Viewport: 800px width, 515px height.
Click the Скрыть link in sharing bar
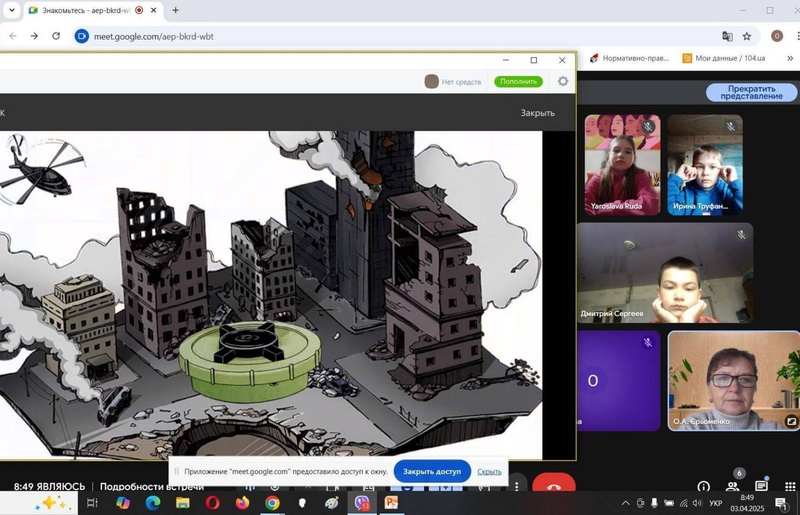[489, 472]
